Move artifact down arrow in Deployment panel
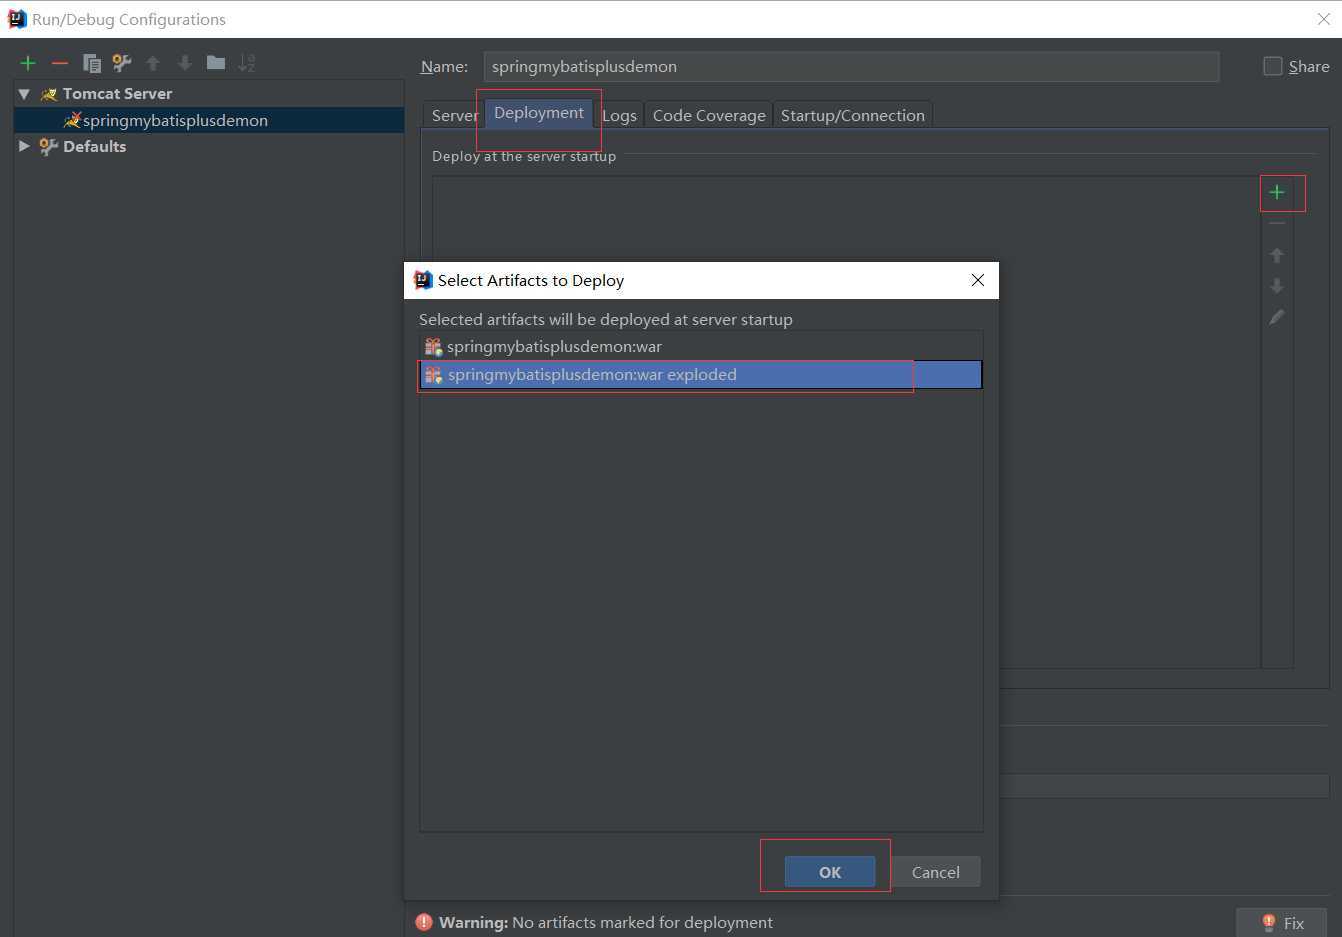 pyautogui.click(x=1277, y=286)
